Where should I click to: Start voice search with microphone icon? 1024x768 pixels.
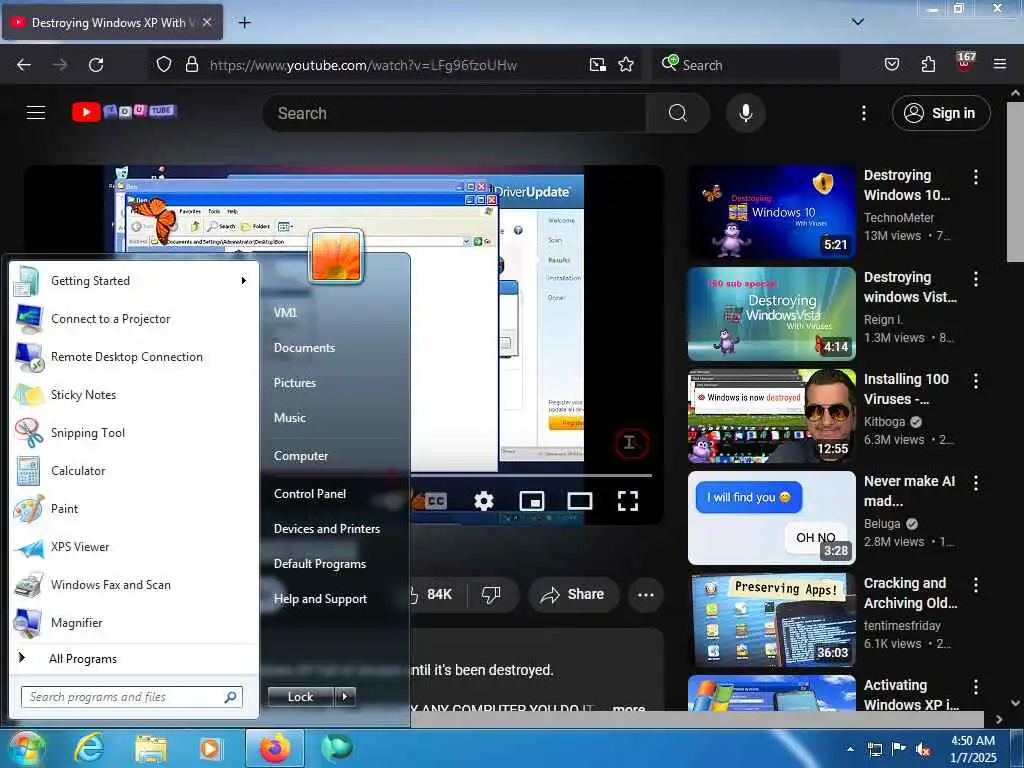(746, 113)
